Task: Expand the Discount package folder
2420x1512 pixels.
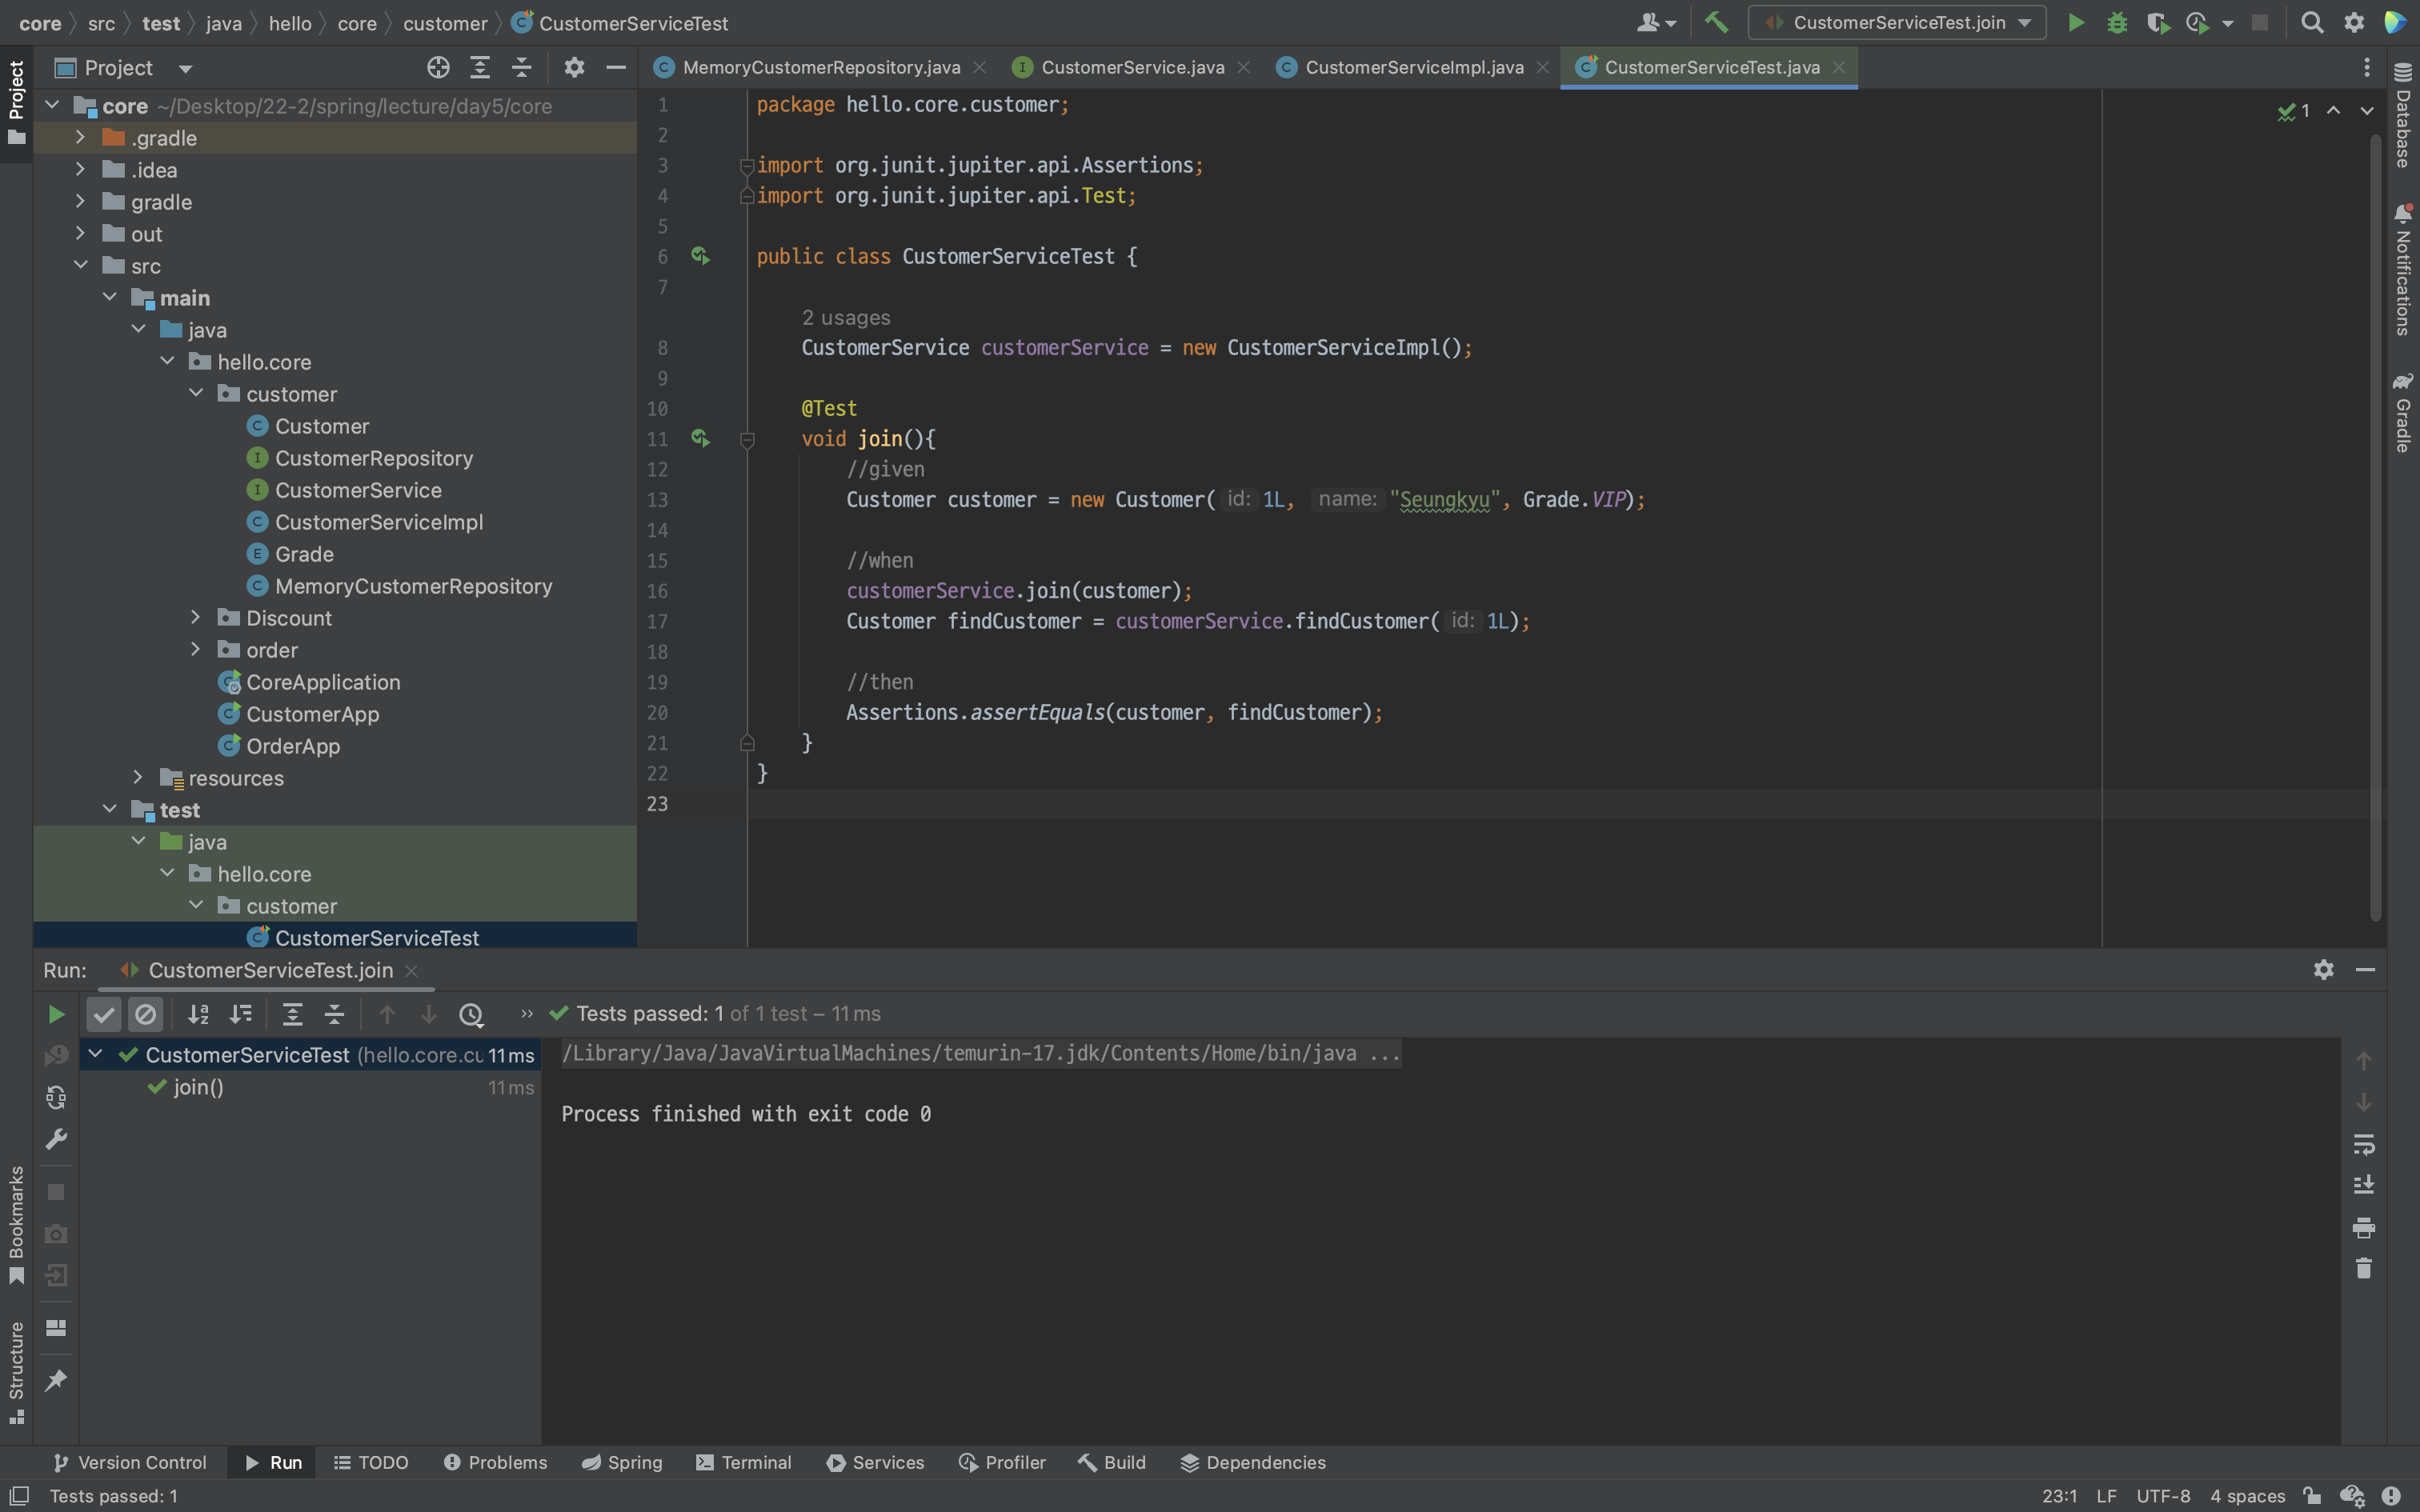Action: pyautogui.click(x=196, y=618)
